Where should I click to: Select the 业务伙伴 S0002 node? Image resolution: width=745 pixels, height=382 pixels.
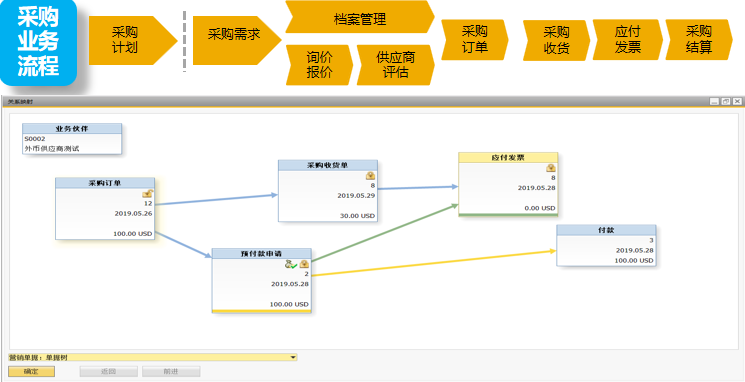coord(72,139)
